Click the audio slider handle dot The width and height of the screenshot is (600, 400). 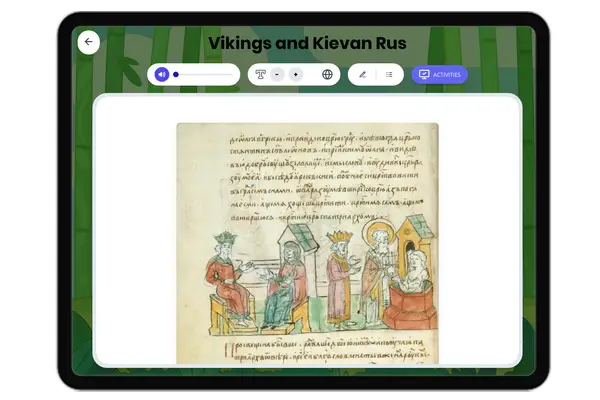[x=176, y=74]
